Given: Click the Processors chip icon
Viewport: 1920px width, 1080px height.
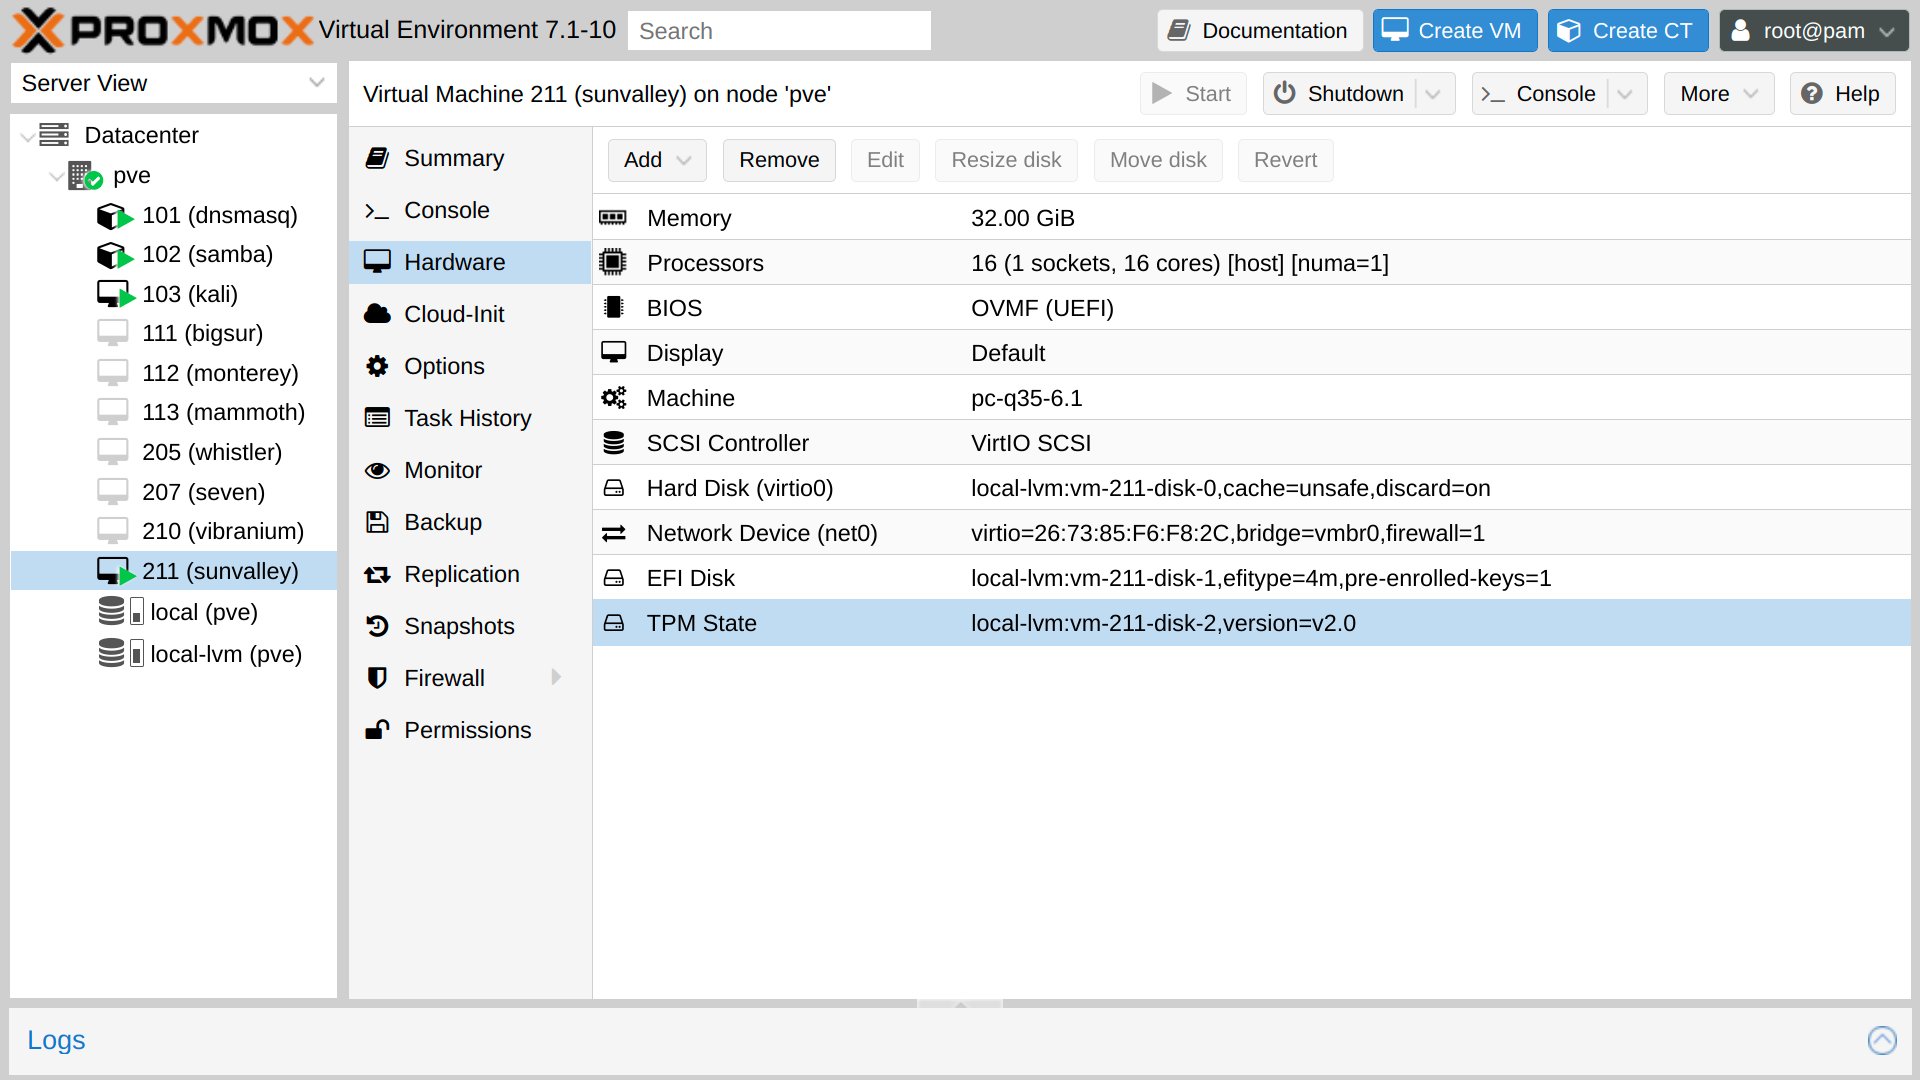Looking at the screenshot, I should coord(613,263).
